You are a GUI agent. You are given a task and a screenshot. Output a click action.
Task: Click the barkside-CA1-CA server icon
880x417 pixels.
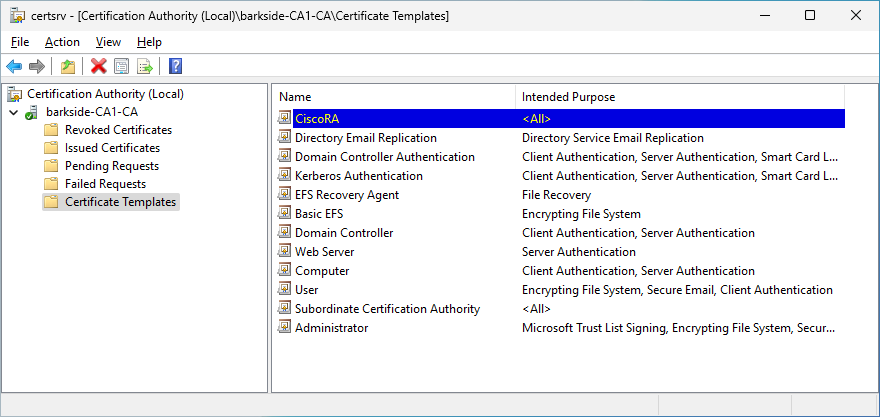[33, 112]
